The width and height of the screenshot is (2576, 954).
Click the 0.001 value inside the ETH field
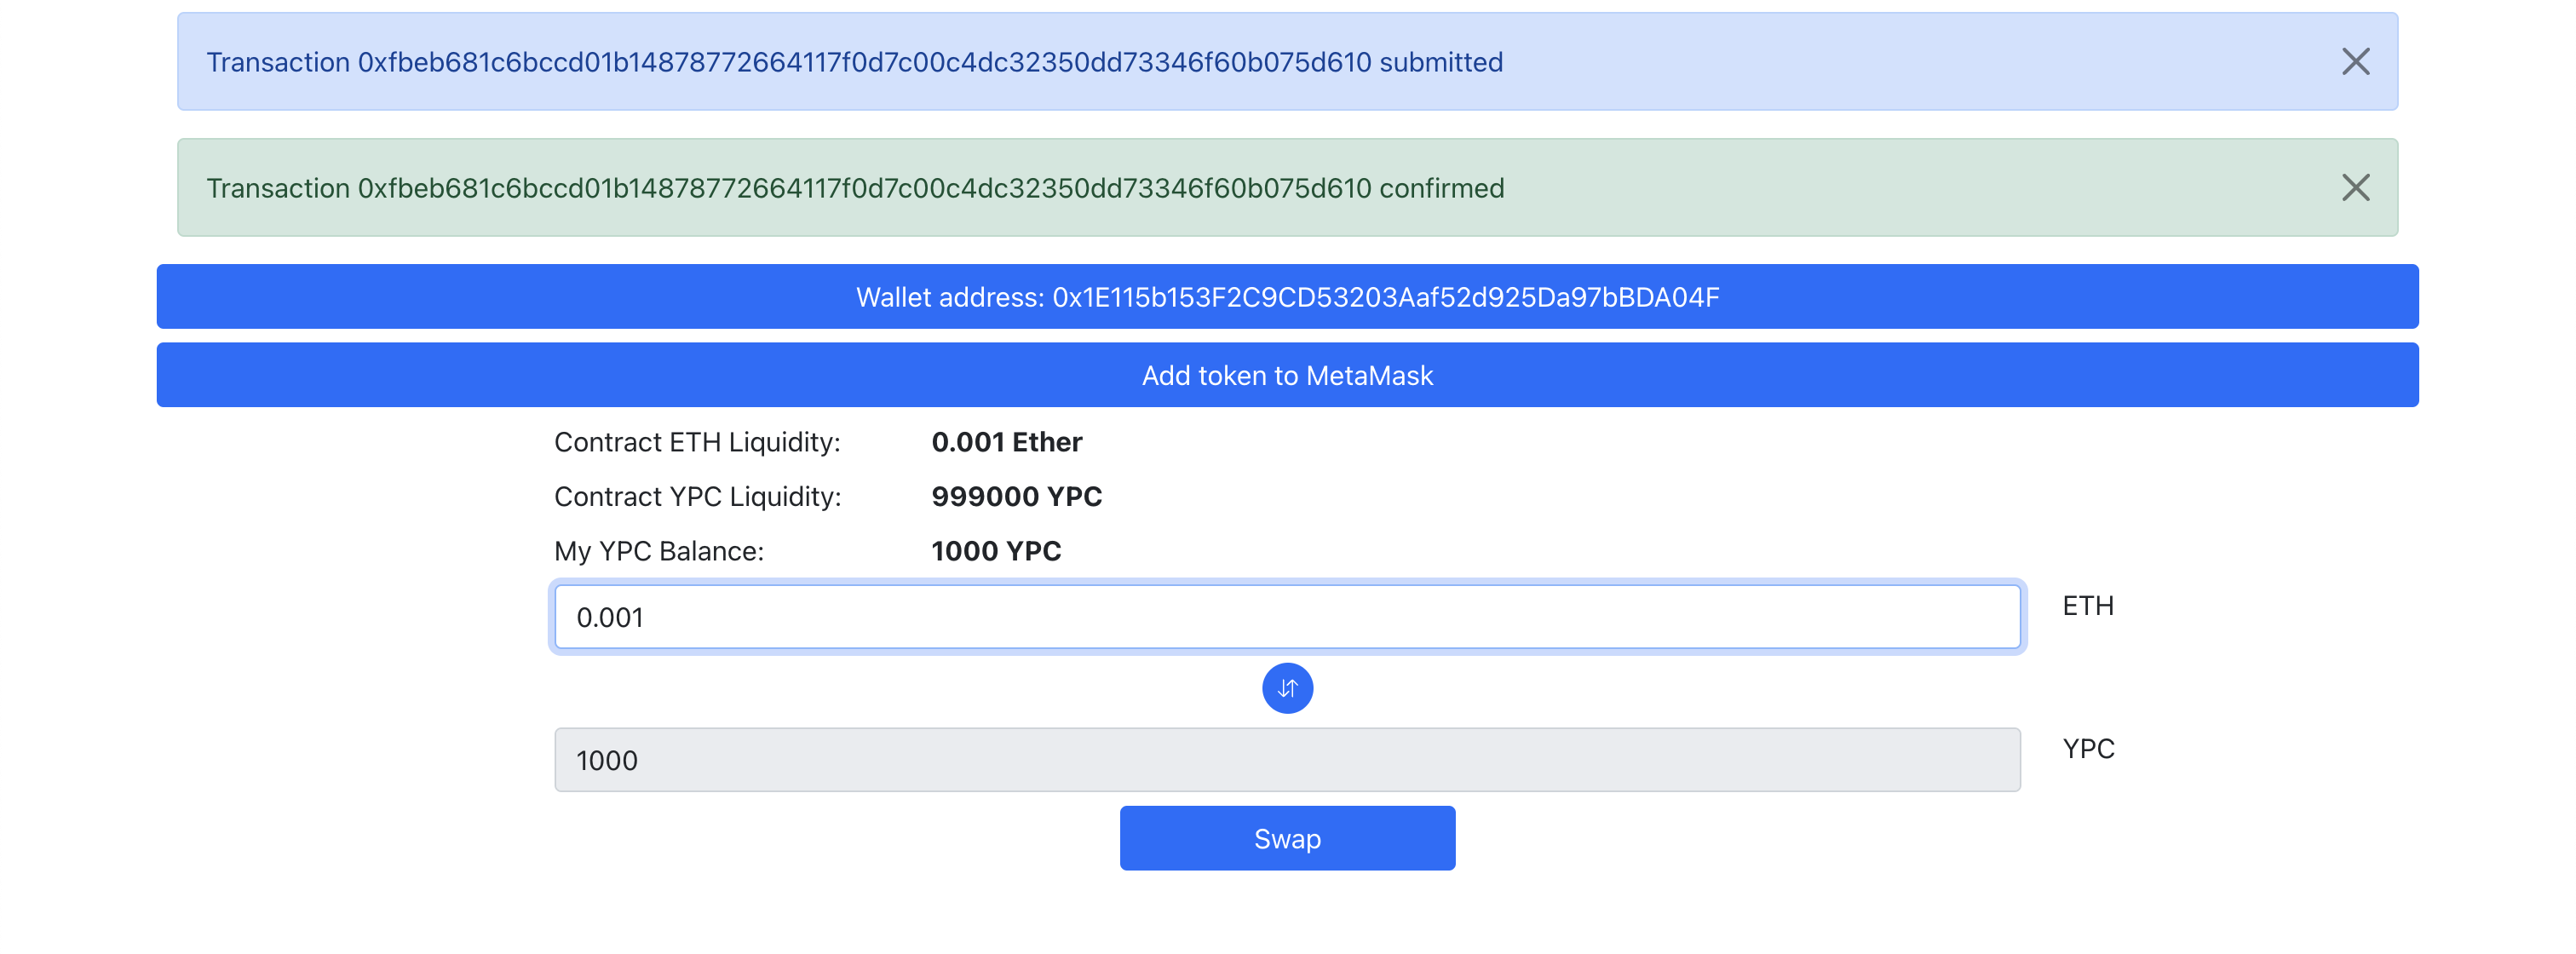tap(609, 617)
